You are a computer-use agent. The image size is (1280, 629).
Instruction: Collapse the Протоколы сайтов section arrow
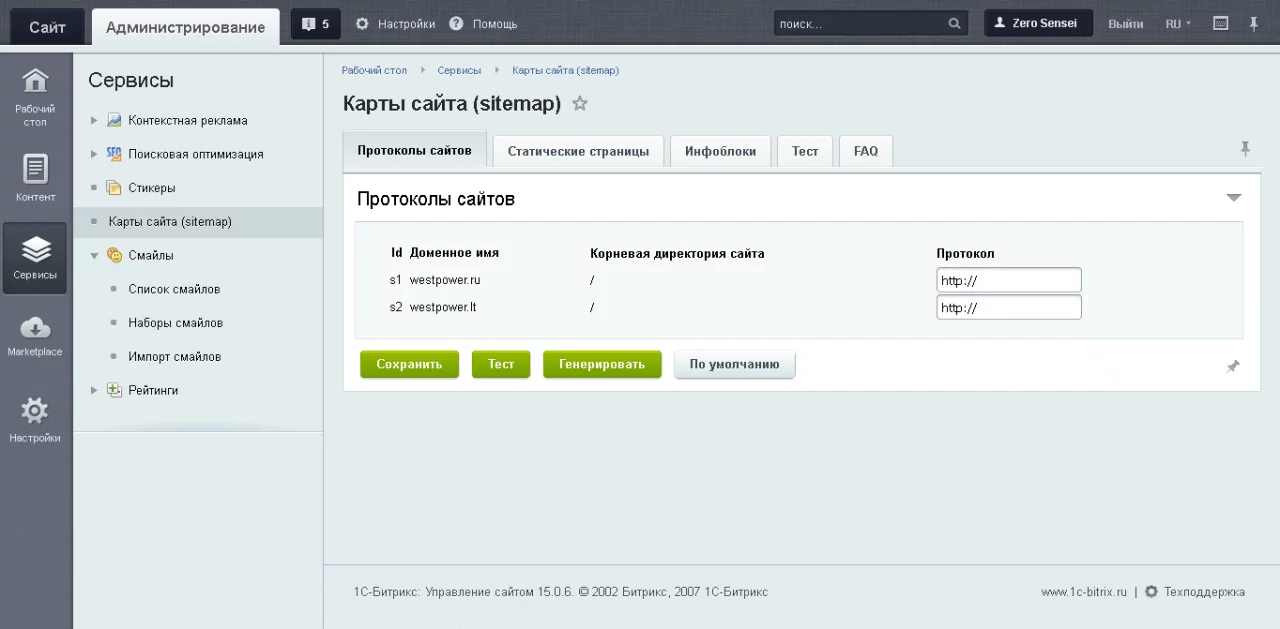[1233, 198]
